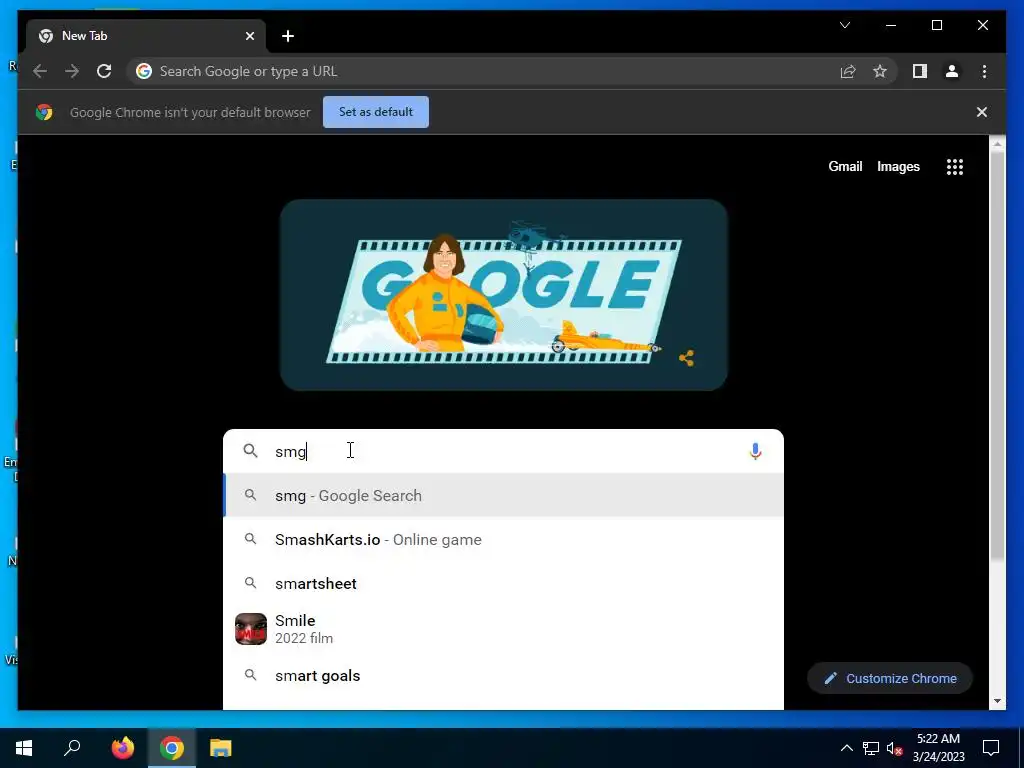Click the back navigation arrow
Viewport: 1024px width, 768px height.
40,71
